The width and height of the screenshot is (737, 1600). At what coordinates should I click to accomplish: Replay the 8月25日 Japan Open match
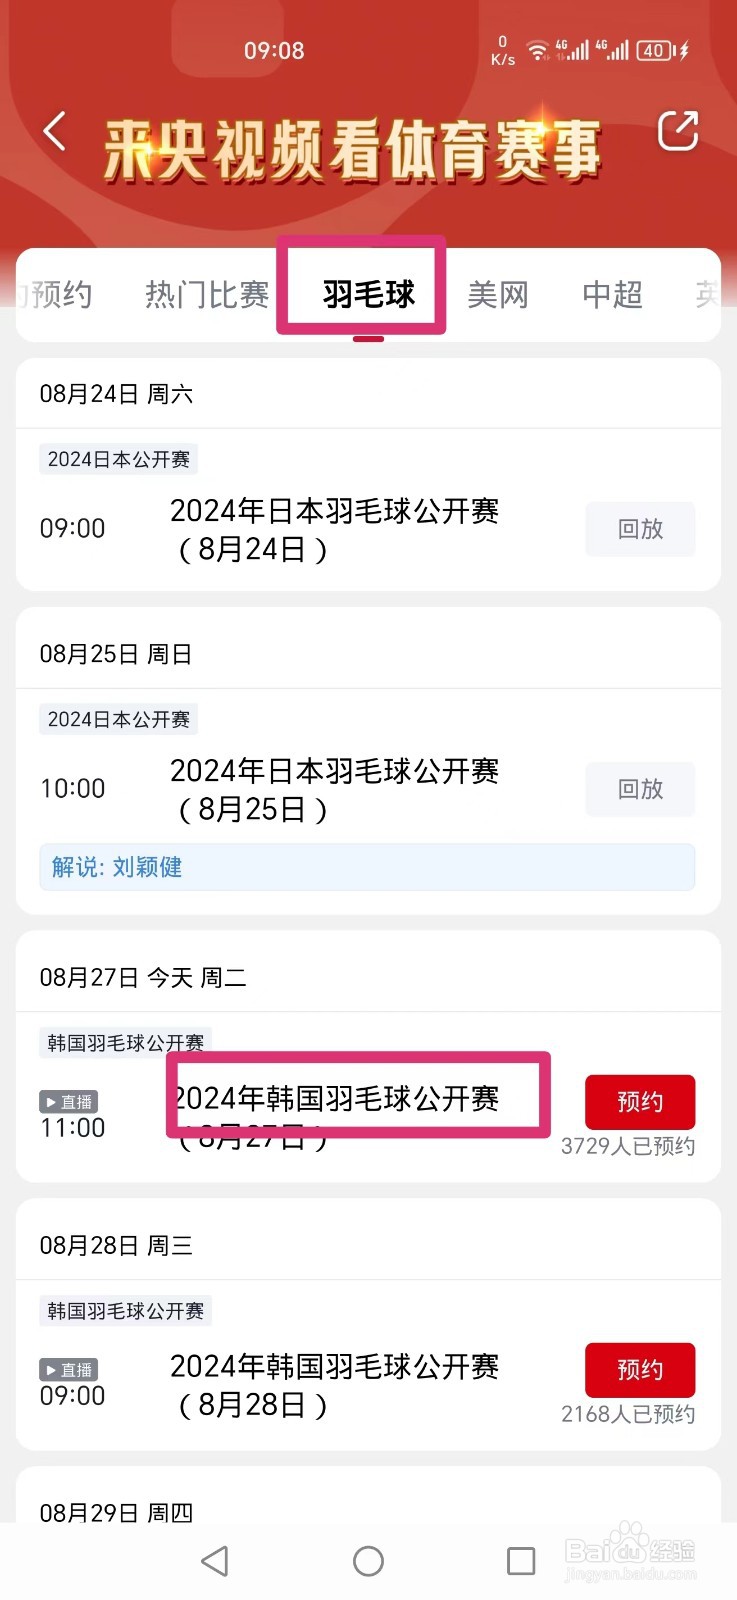[x=640, y=789]
